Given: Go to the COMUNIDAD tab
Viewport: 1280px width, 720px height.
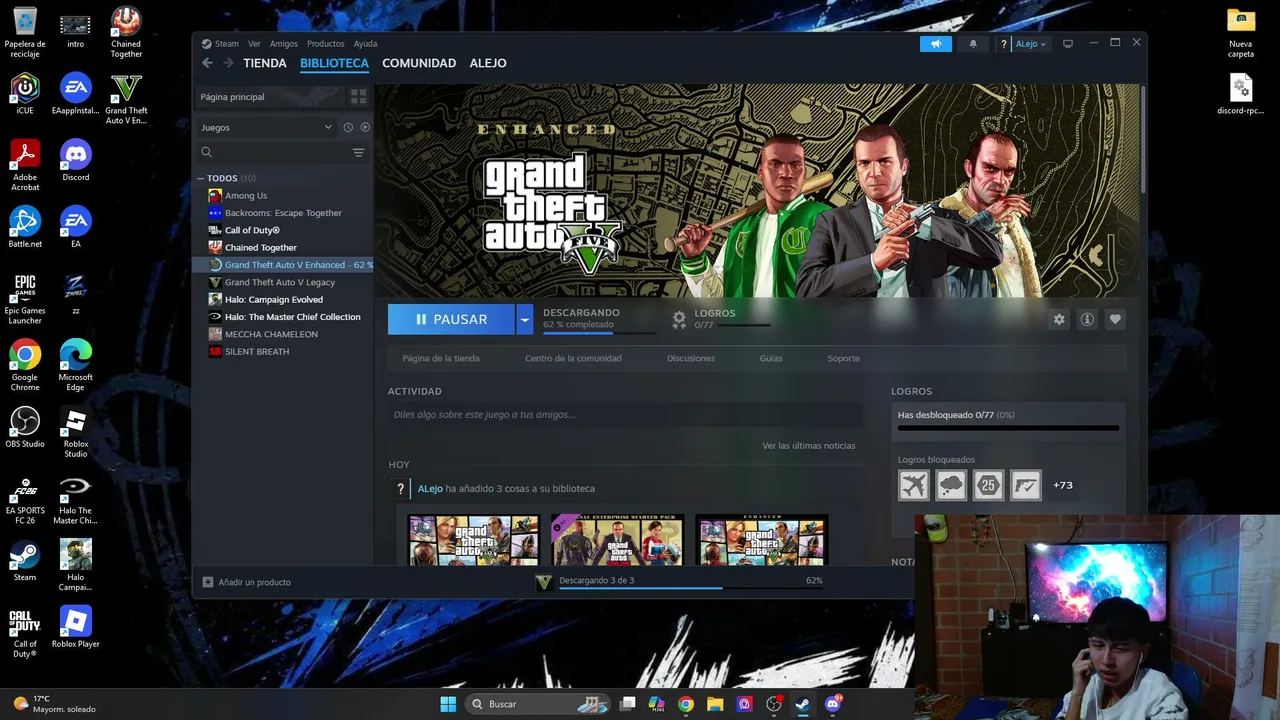Looking at the screenshot, I should (x=419, y=63).
